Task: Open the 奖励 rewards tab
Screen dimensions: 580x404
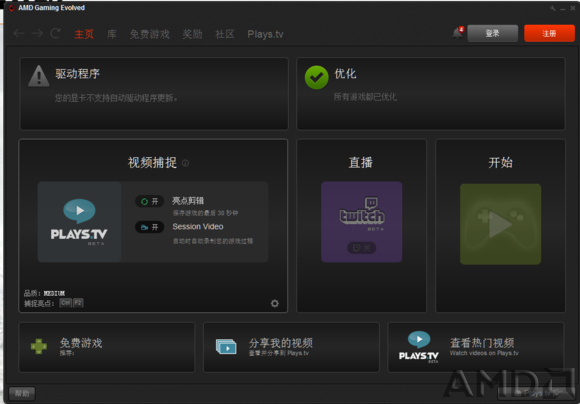Action: pos(192,34)
